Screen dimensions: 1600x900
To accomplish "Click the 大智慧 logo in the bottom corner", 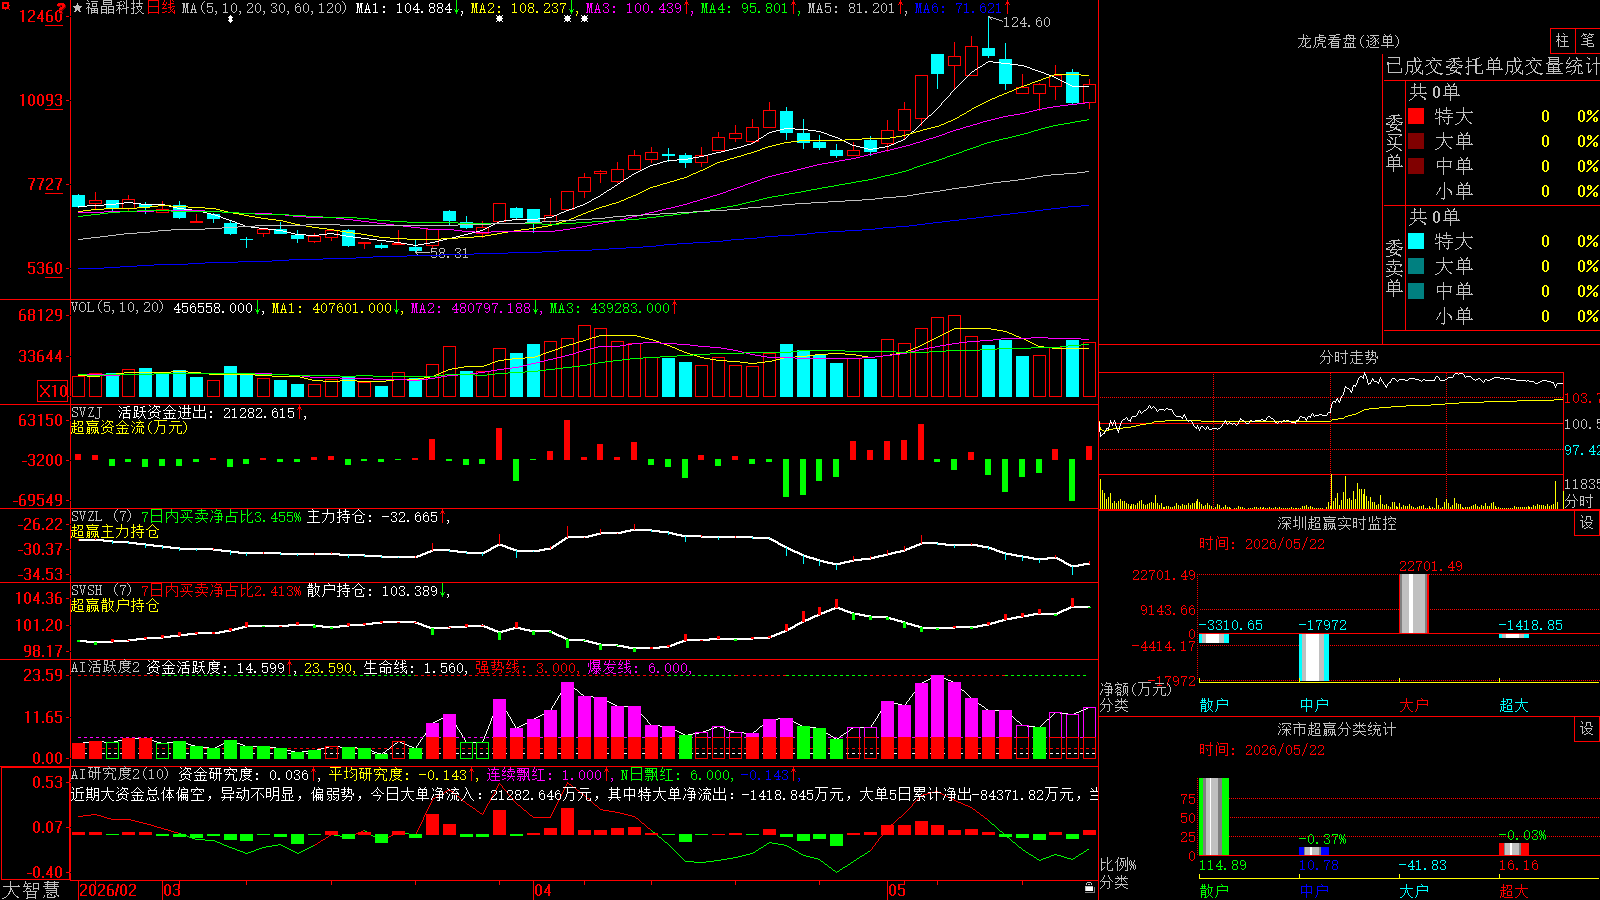I will point(31,890).
